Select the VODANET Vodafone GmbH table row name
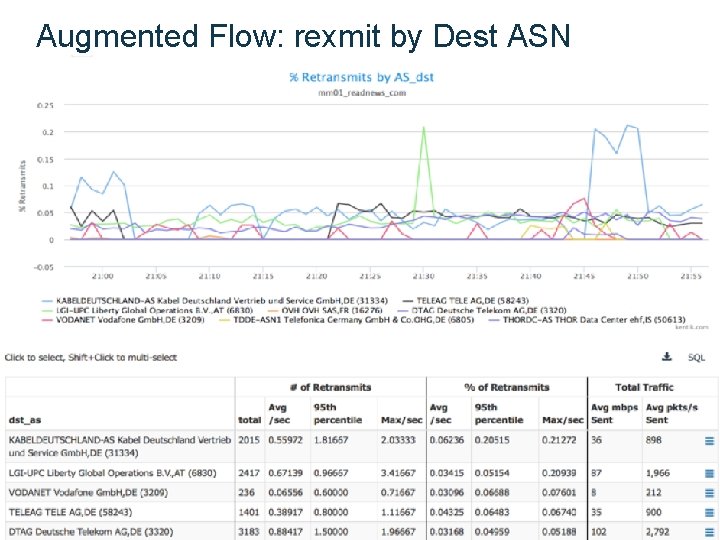The width and height of the screenshot is (720, 540). click(88, 493)
